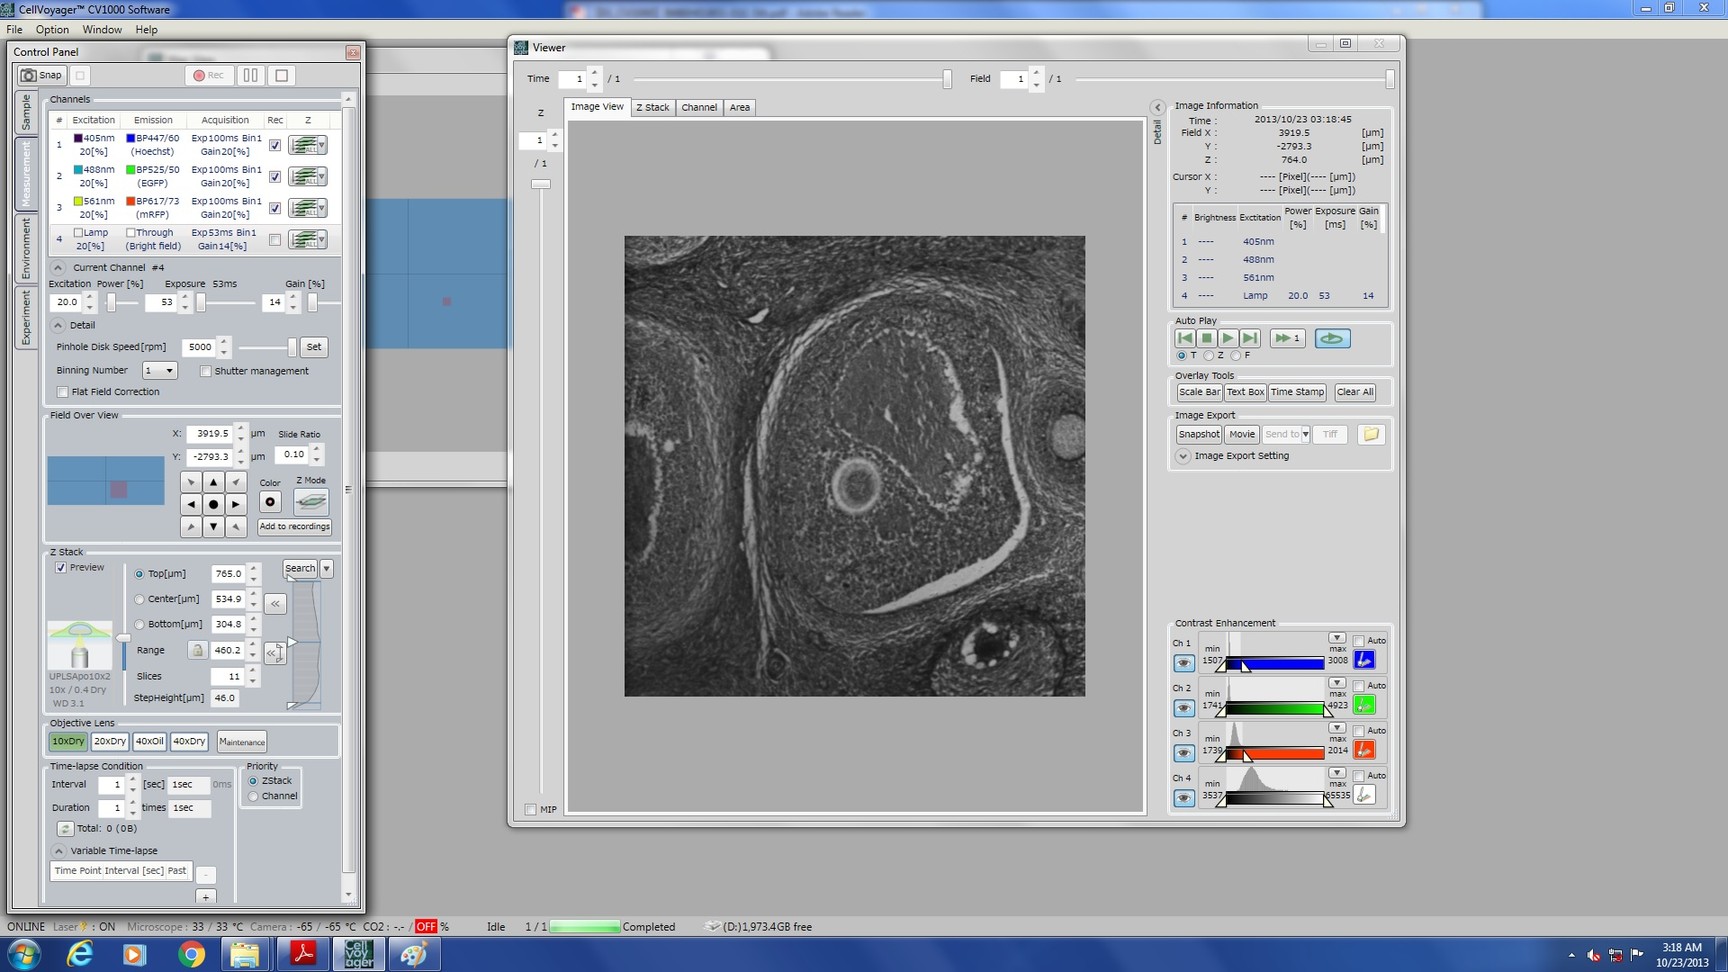Move field down with down arrow

[x=213, y=526]
